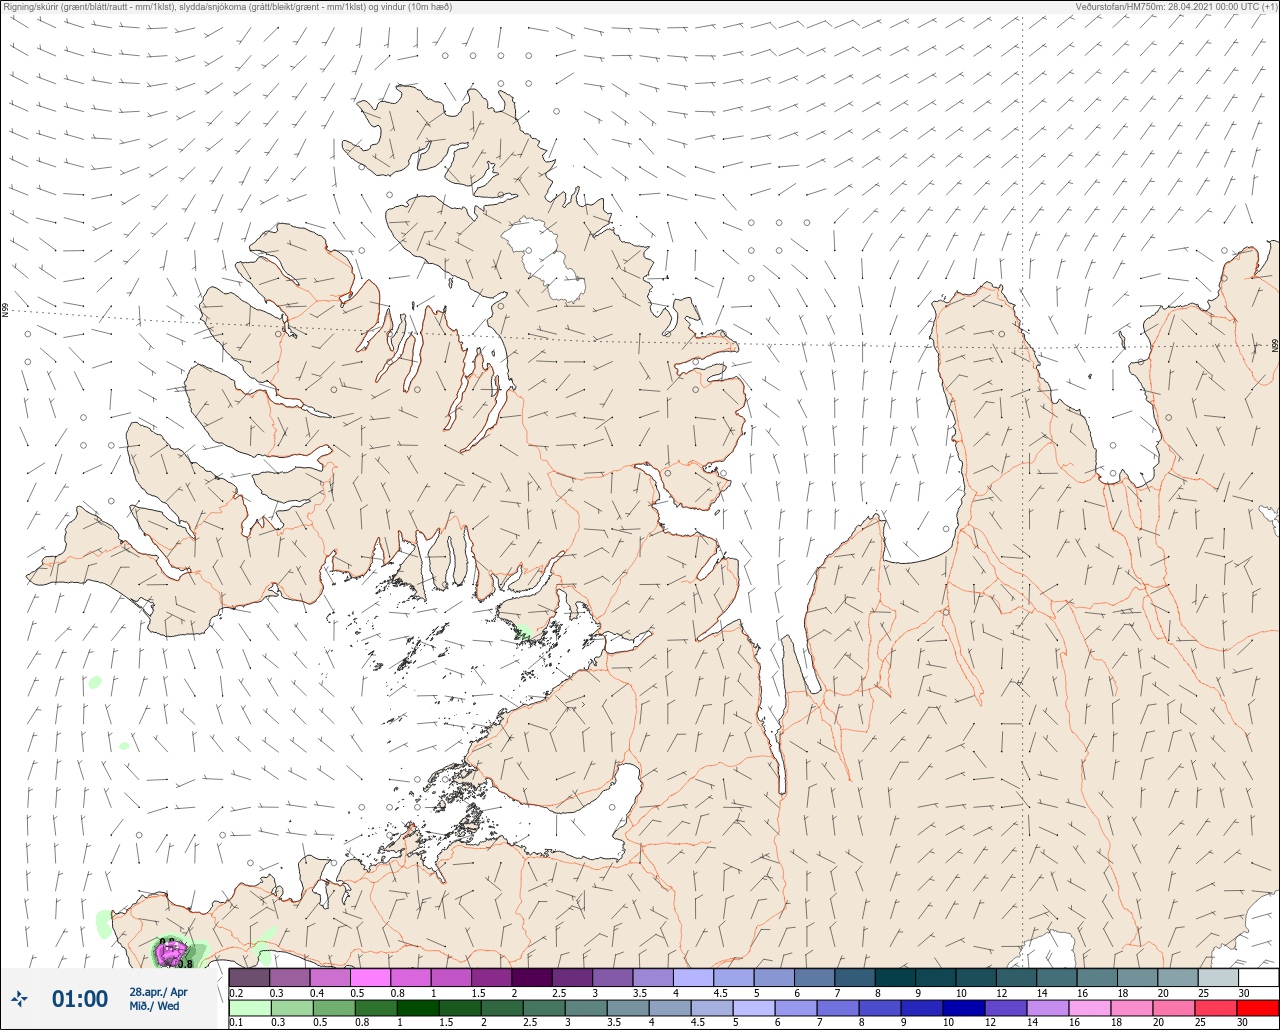Image resolution: width=1280 pixels, height=1030 pixels.
Task: Select the bright pink swatch above upper-row label 0.5
Action: pyautogui.click(x=370, y=977)
